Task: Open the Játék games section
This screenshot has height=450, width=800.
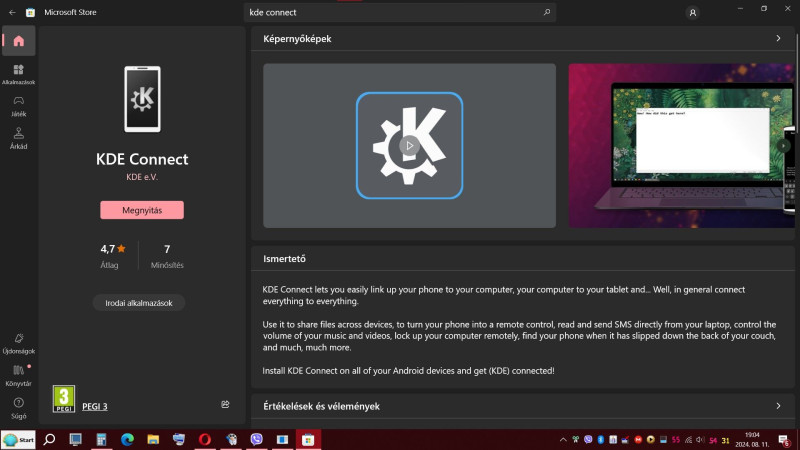Action: click(x=18, y=107)
